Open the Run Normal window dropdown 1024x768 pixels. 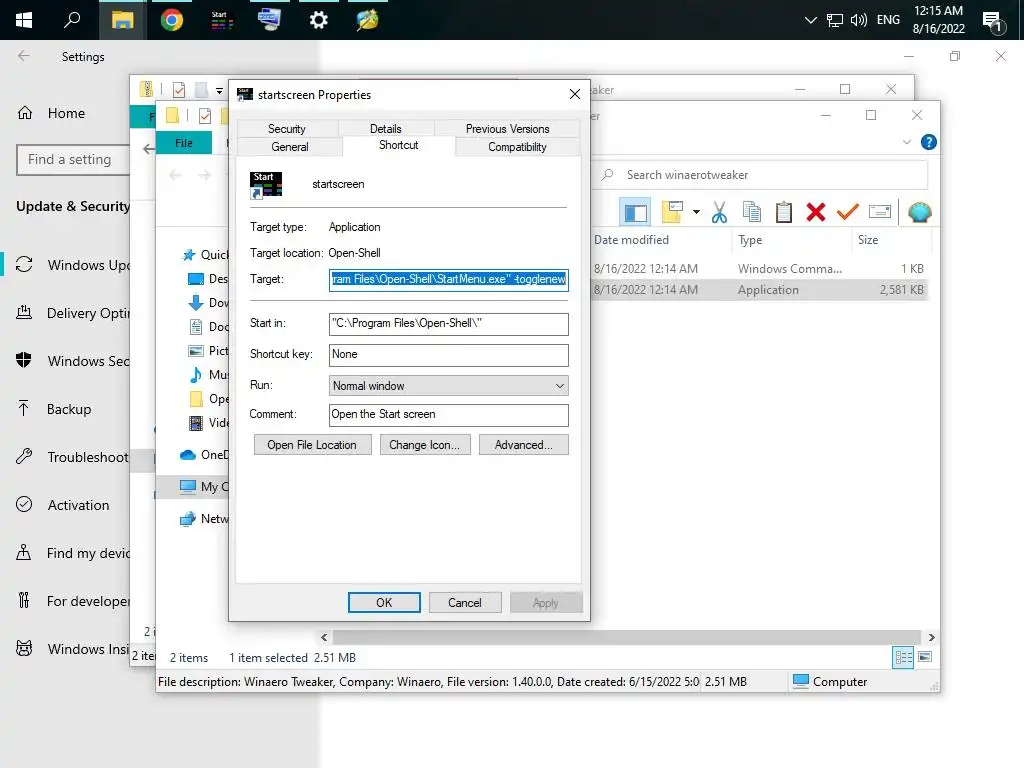coord(449,386)
